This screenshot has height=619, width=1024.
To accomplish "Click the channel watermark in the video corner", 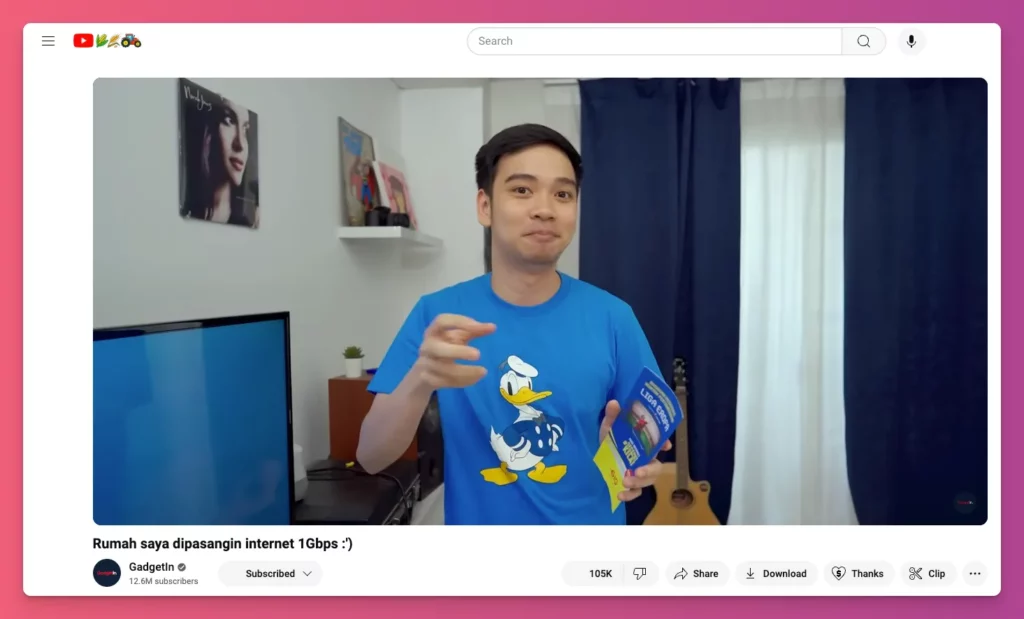I will [964, 502].
